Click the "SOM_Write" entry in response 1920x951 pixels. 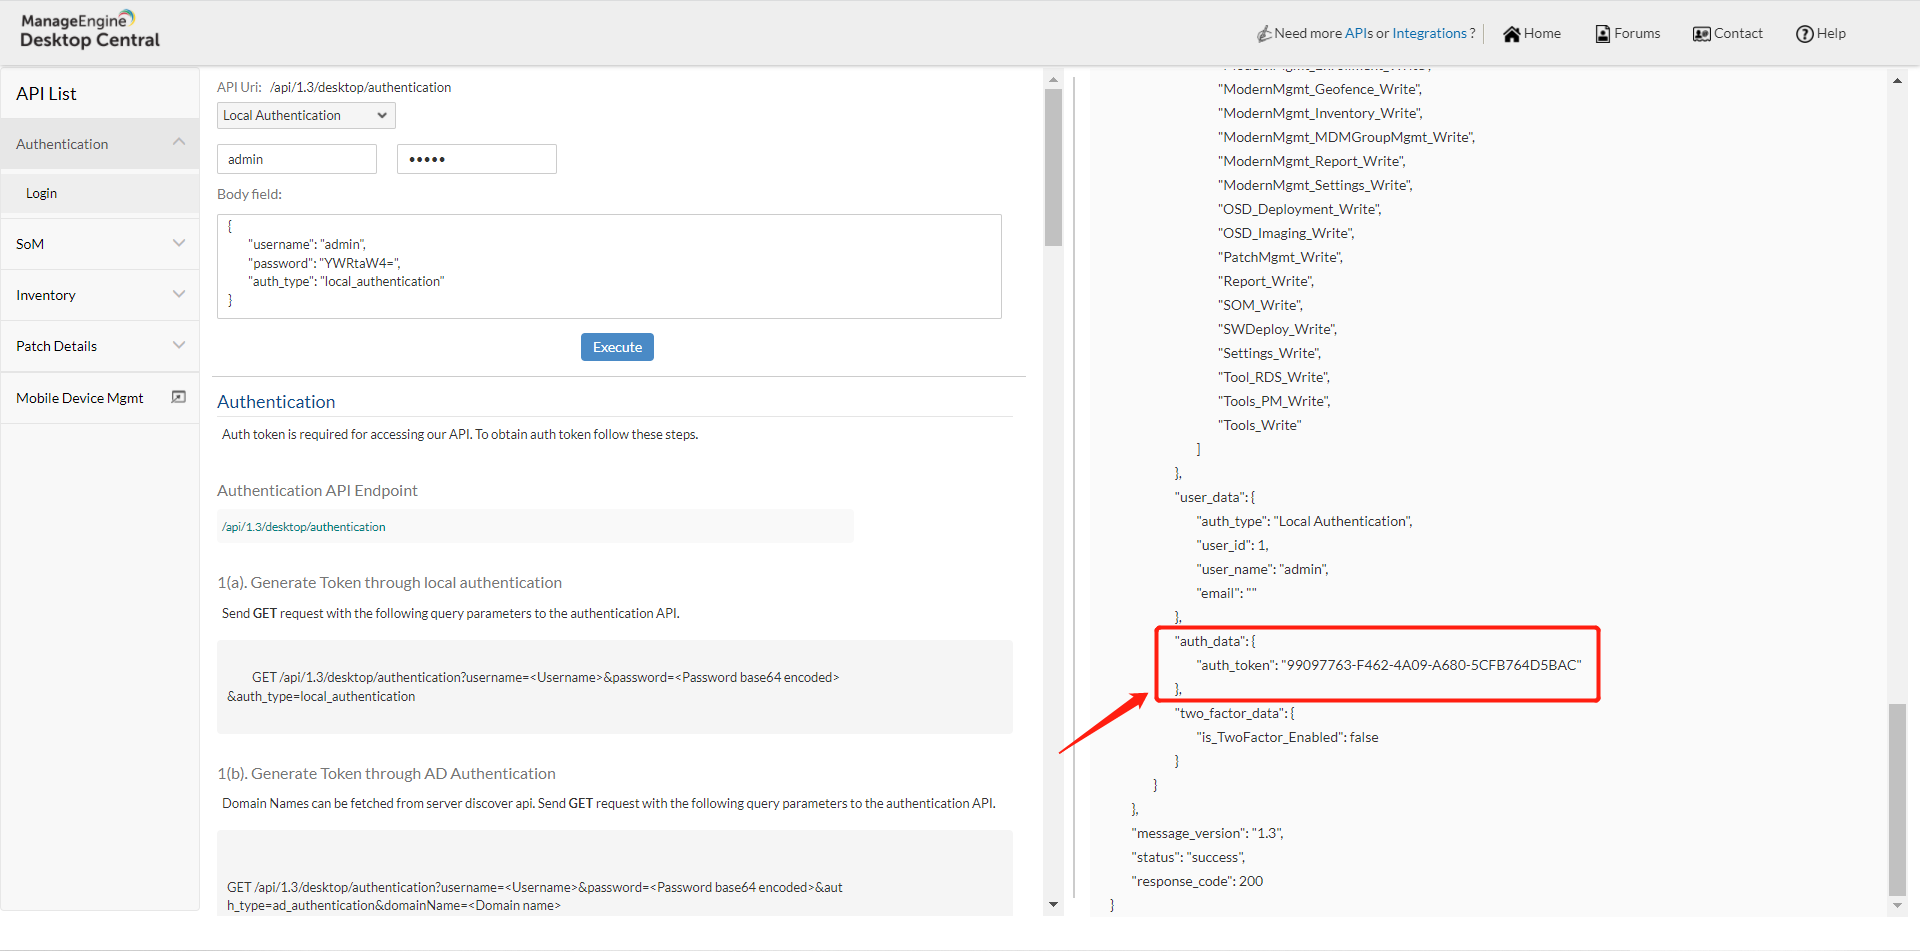[x=1260, y=305]
